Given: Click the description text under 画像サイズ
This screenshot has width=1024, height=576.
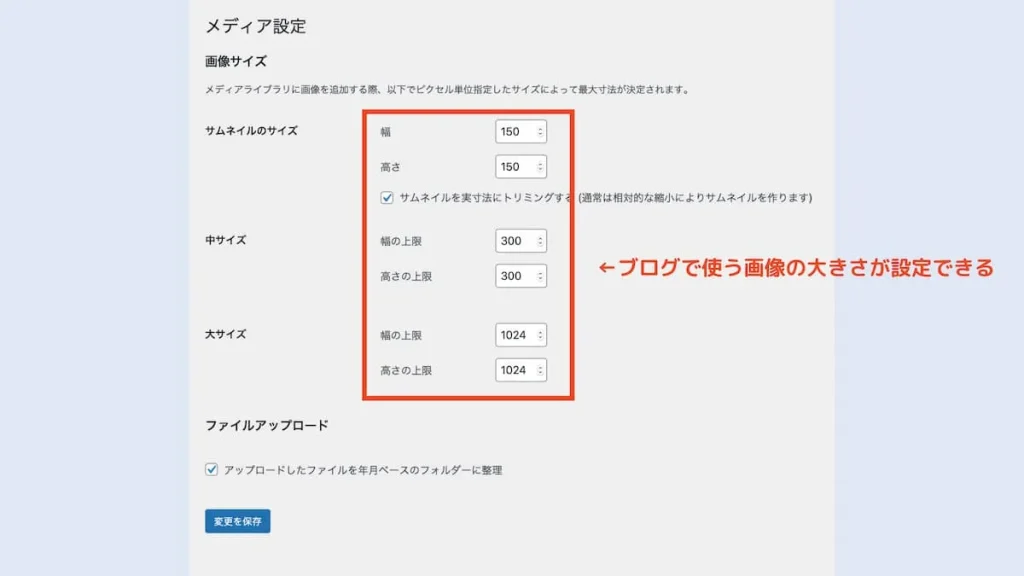Looking at the screenshot, I should point(448,89).
